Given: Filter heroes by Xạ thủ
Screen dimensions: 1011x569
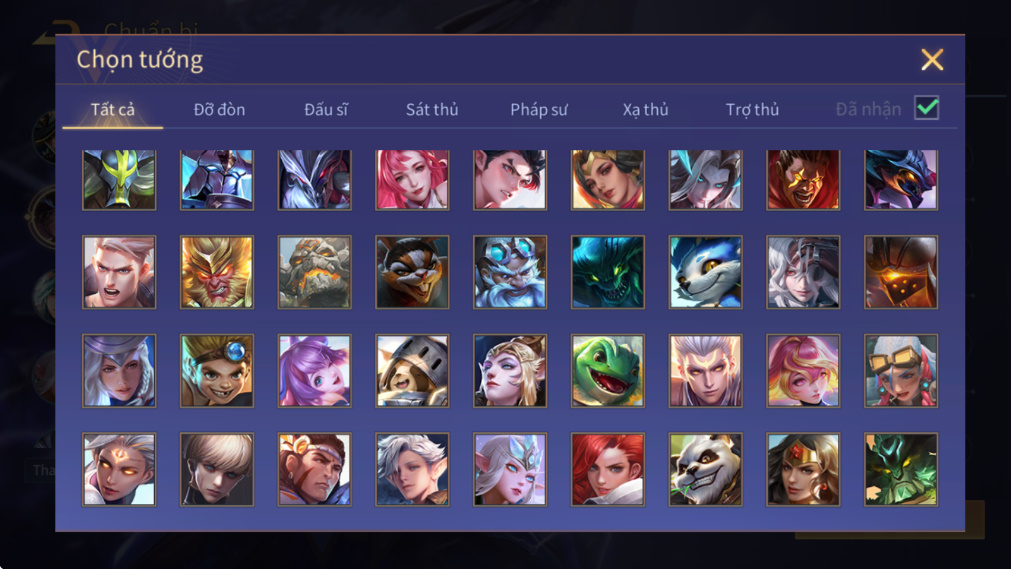Looking at the screenshot, I should [645, 110].
